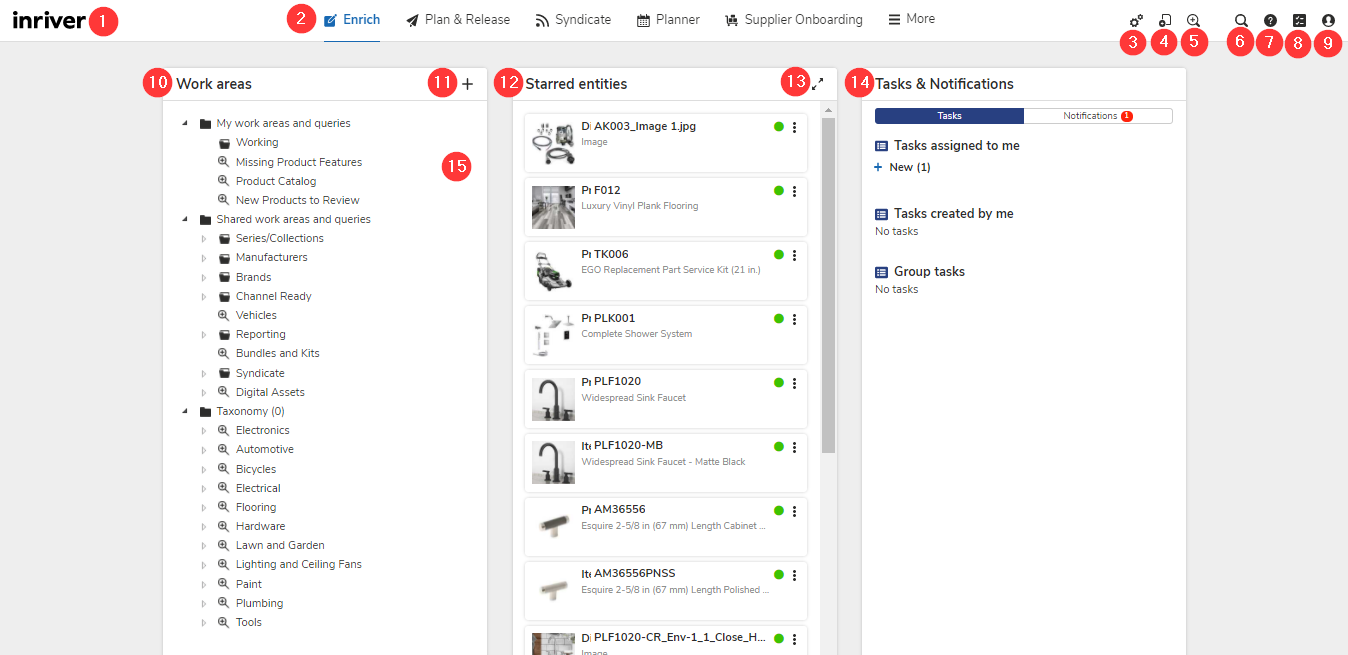
Task: Click the inriver logo
Action: (x=49, y=20)
